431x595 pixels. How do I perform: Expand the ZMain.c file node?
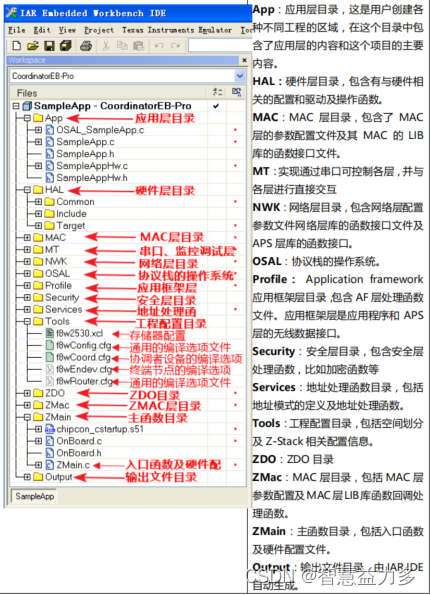38,465
